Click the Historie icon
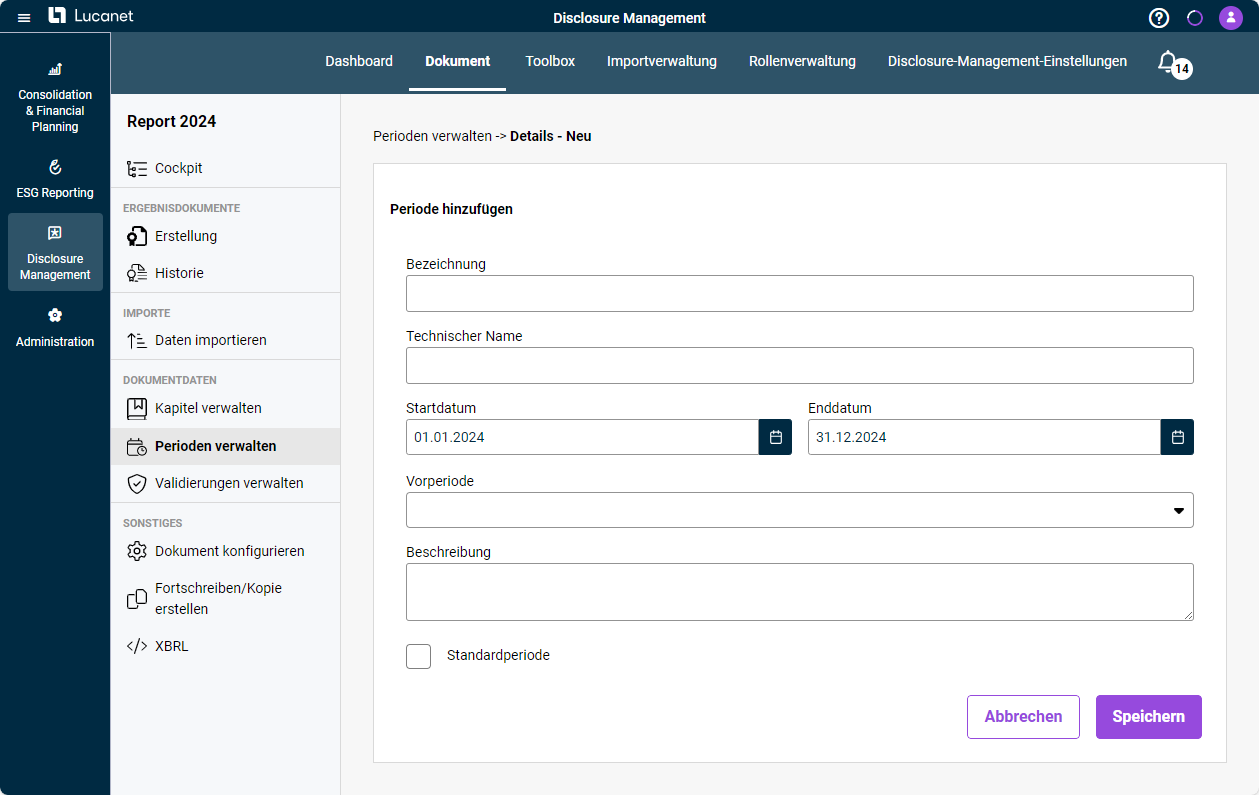Screen dimensions: 1259x795 [x=137, y=273]
